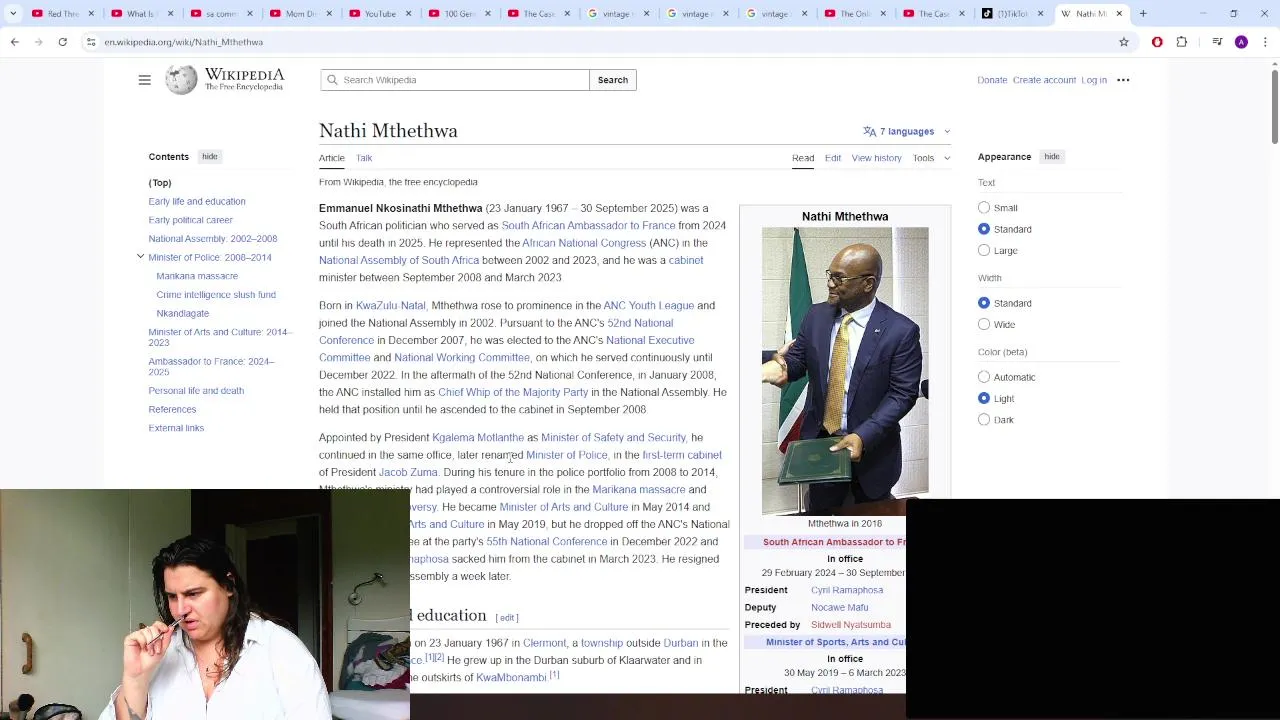Close the '100 Gen' tab
This screenshot has height=720, width=1280.
(x=487, y=14)
